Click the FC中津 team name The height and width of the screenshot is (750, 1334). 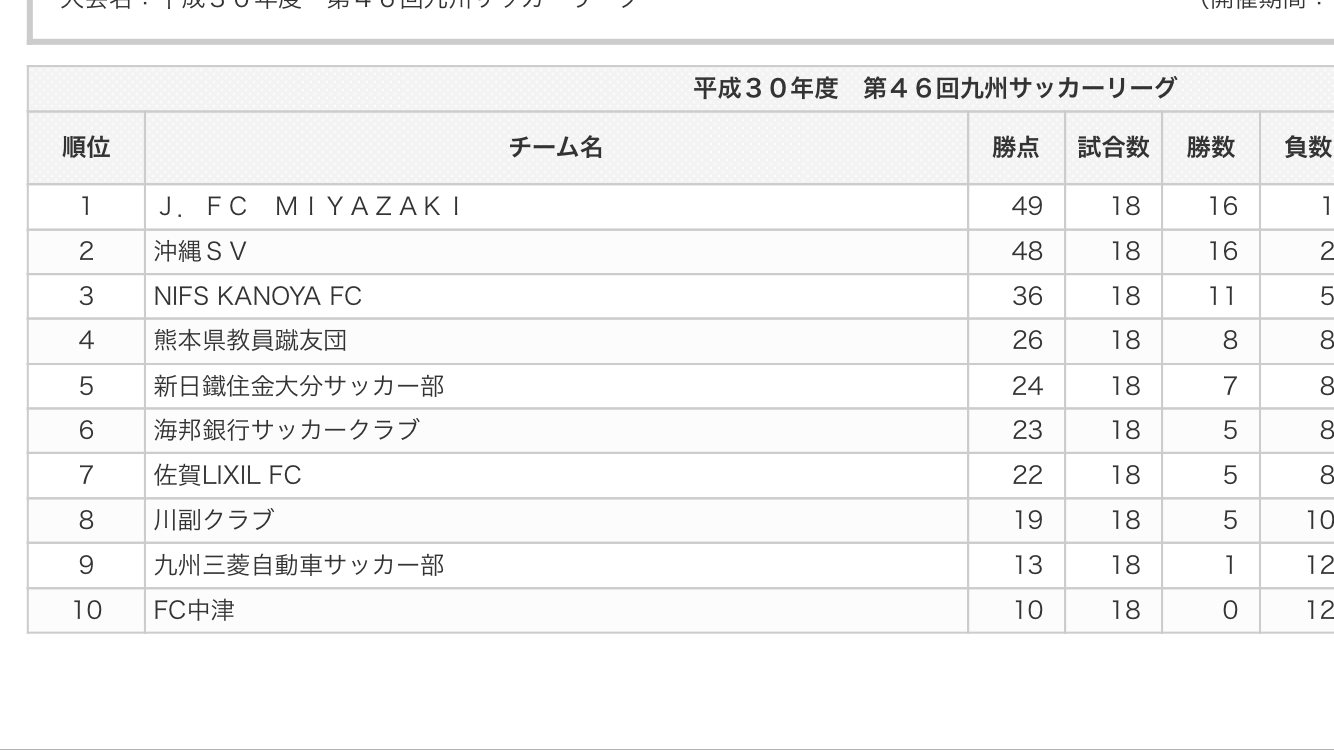(x=194, y=609)
